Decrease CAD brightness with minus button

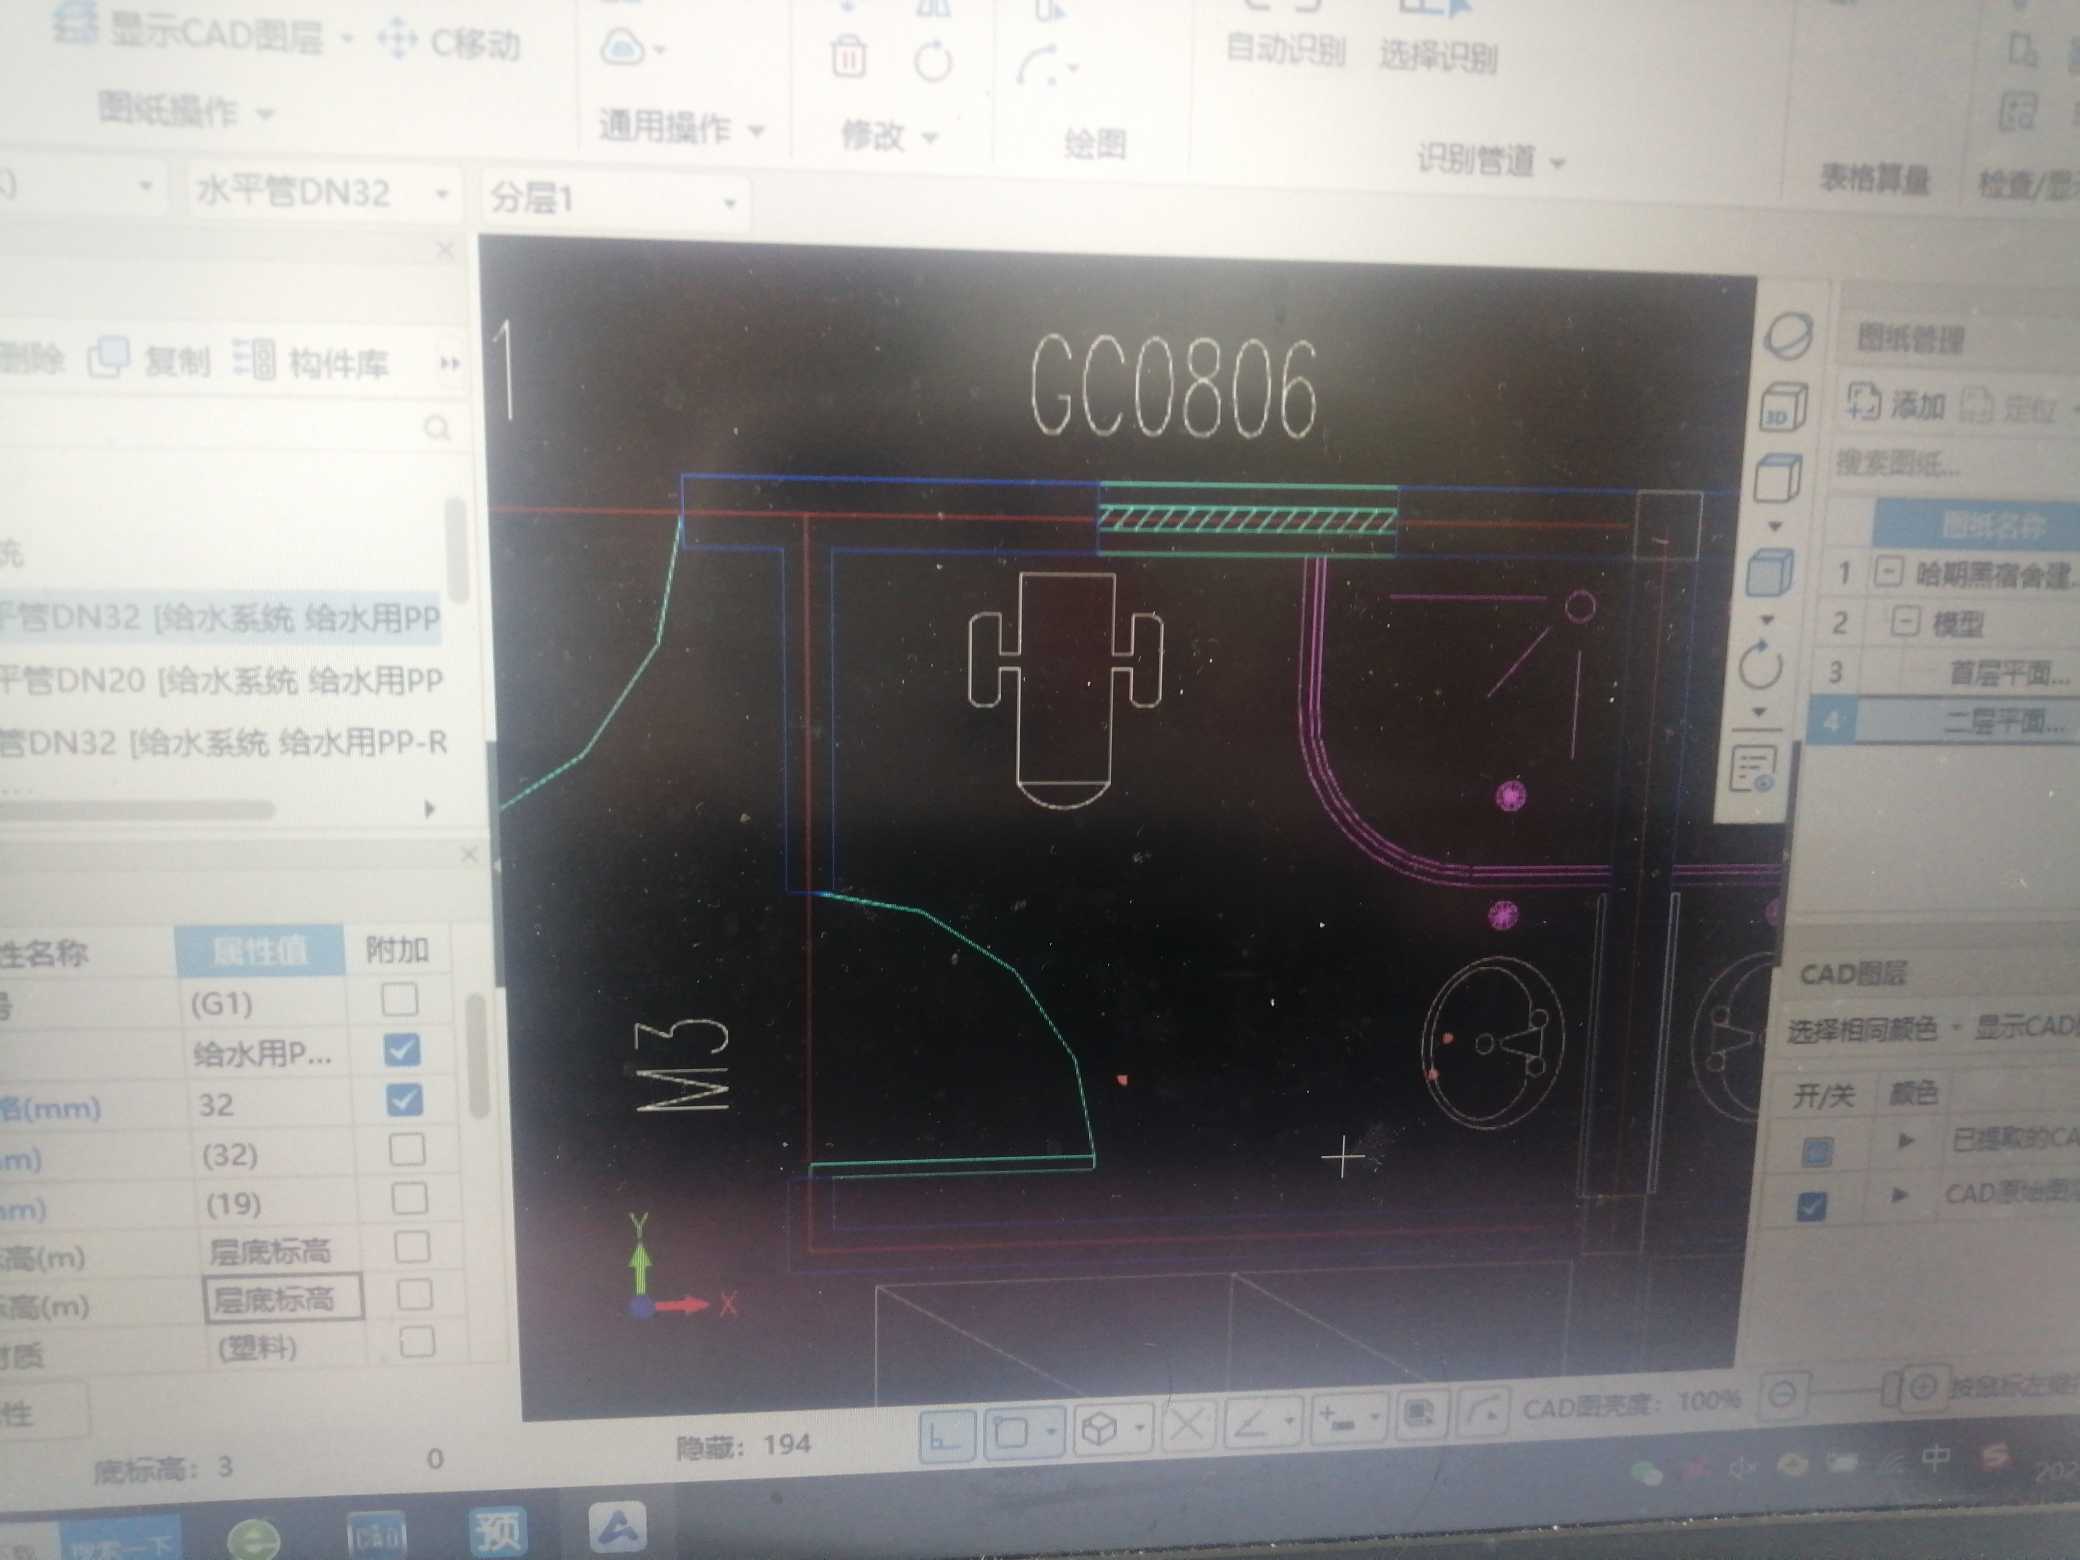click(1785, 1393)
